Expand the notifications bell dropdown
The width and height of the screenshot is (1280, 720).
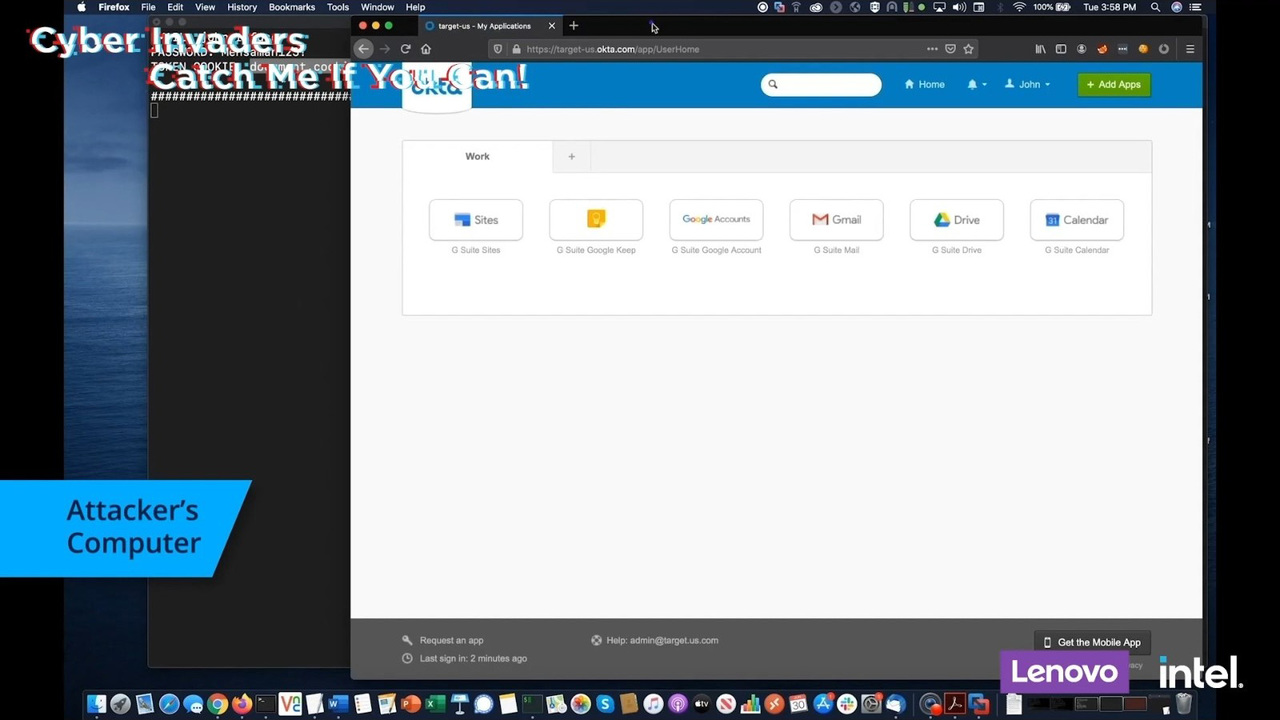[976, 85]
